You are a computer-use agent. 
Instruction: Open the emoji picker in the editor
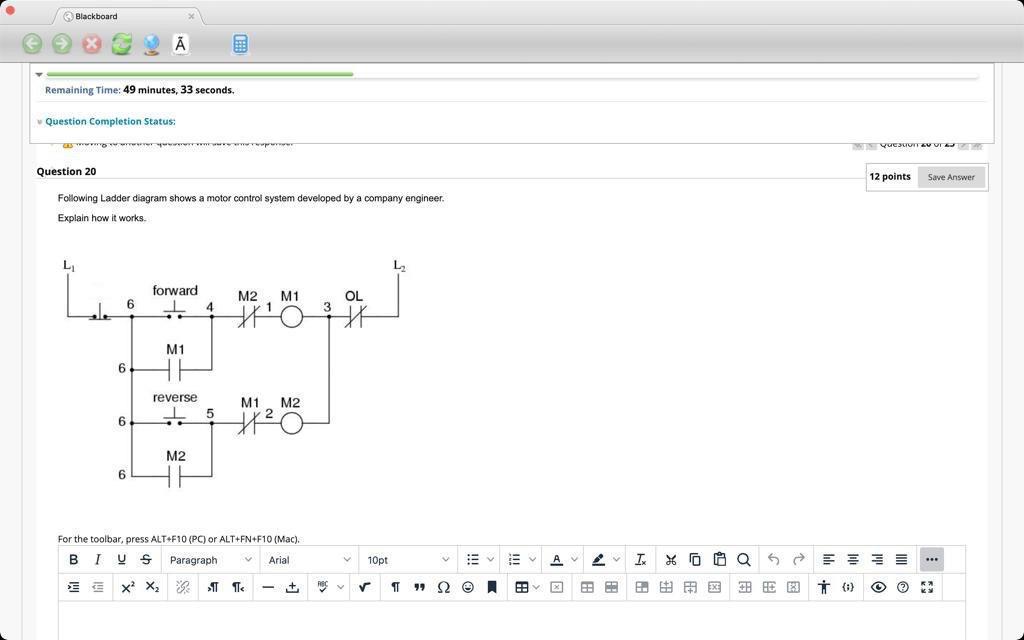[467, 588]
